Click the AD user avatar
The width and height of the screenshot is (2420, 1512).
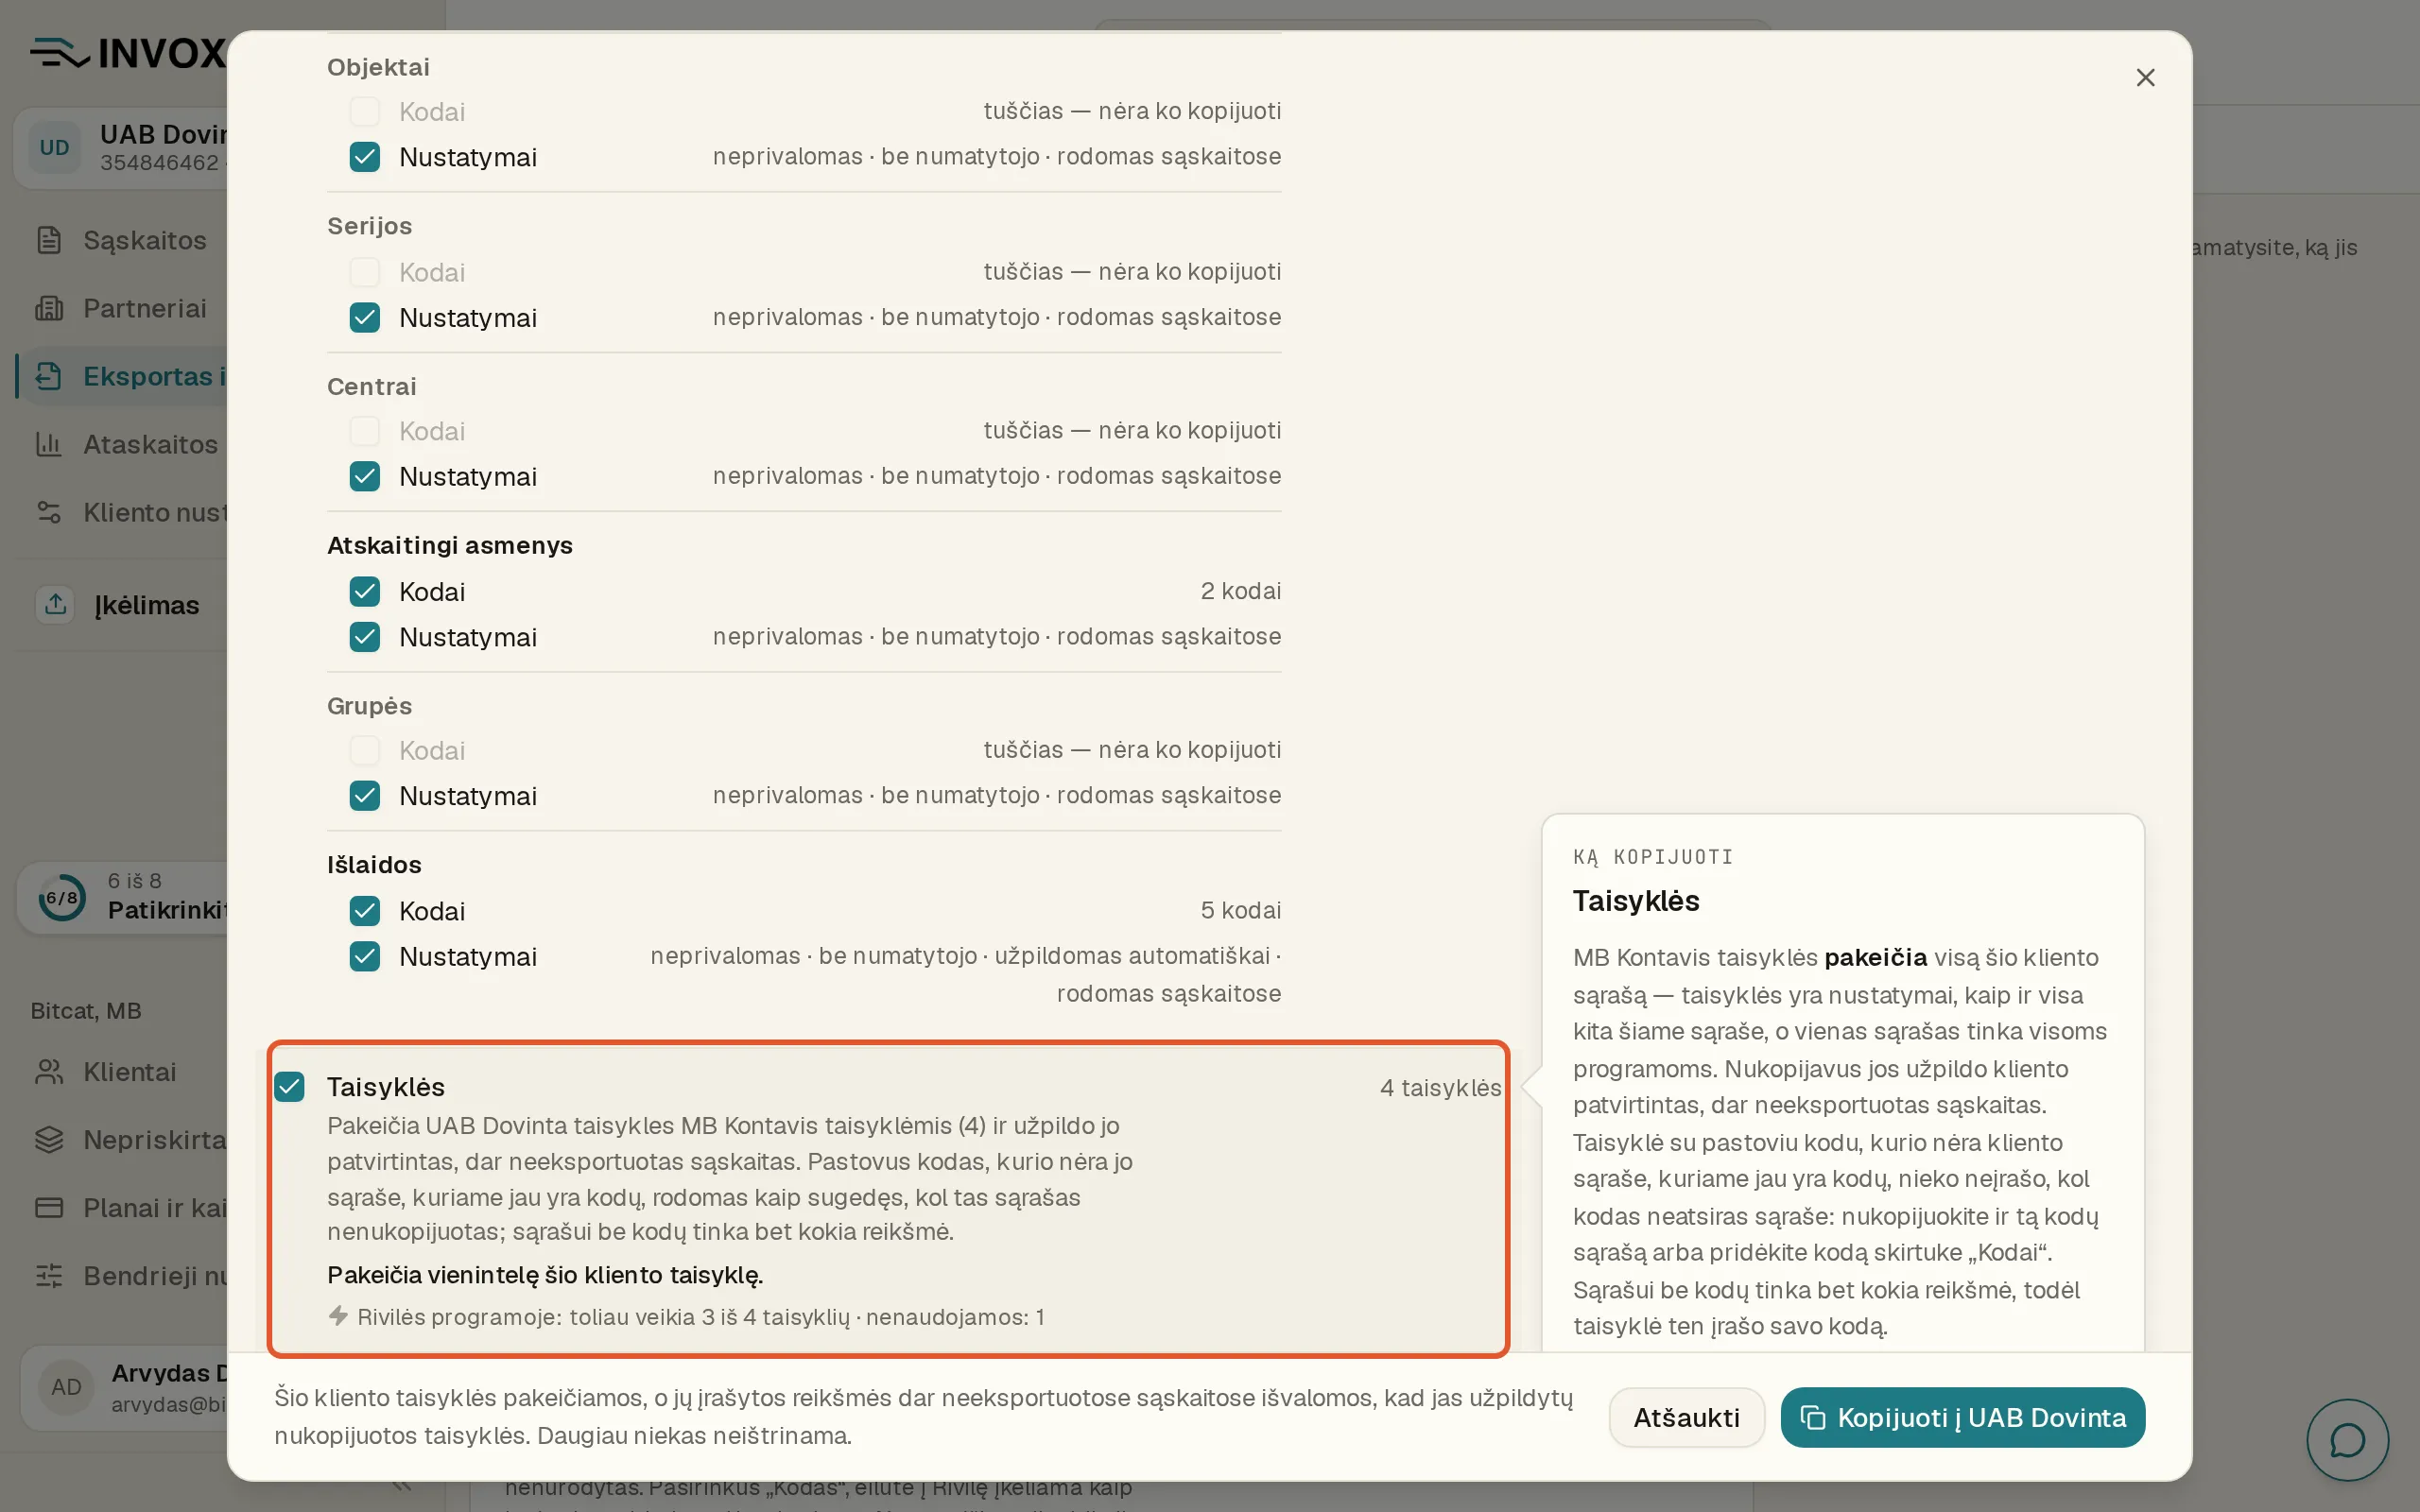(66, 1387)
